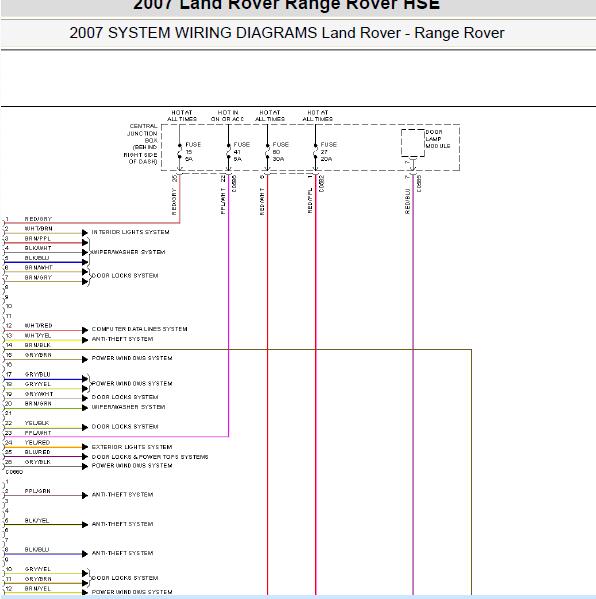Click the BRN/WHT wire label
This screenshot has width=596, height=599.
coord(39,267)
